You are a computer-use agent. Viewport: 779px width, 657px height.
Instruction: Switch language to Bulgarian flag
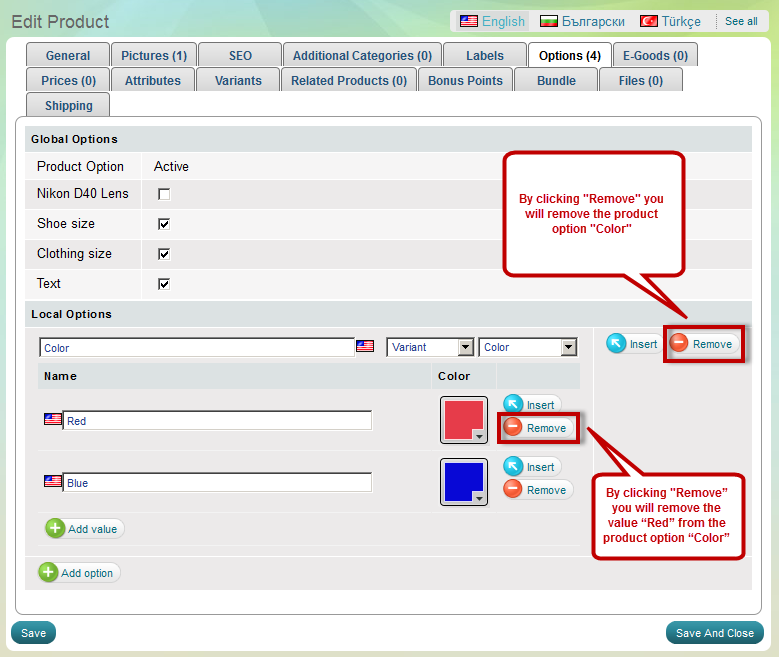pyautogui.click(x=549, y=21)
